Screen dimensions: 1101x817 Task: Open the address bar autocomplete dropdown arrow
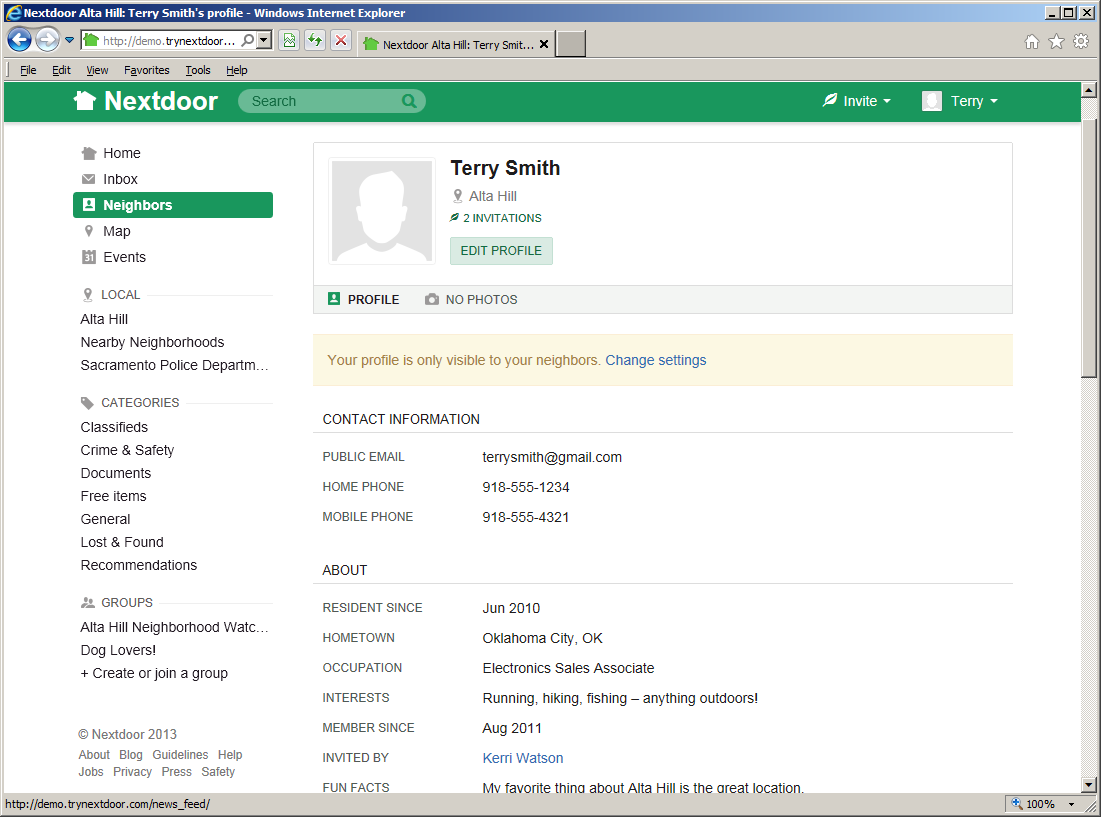tap(264, 41)
